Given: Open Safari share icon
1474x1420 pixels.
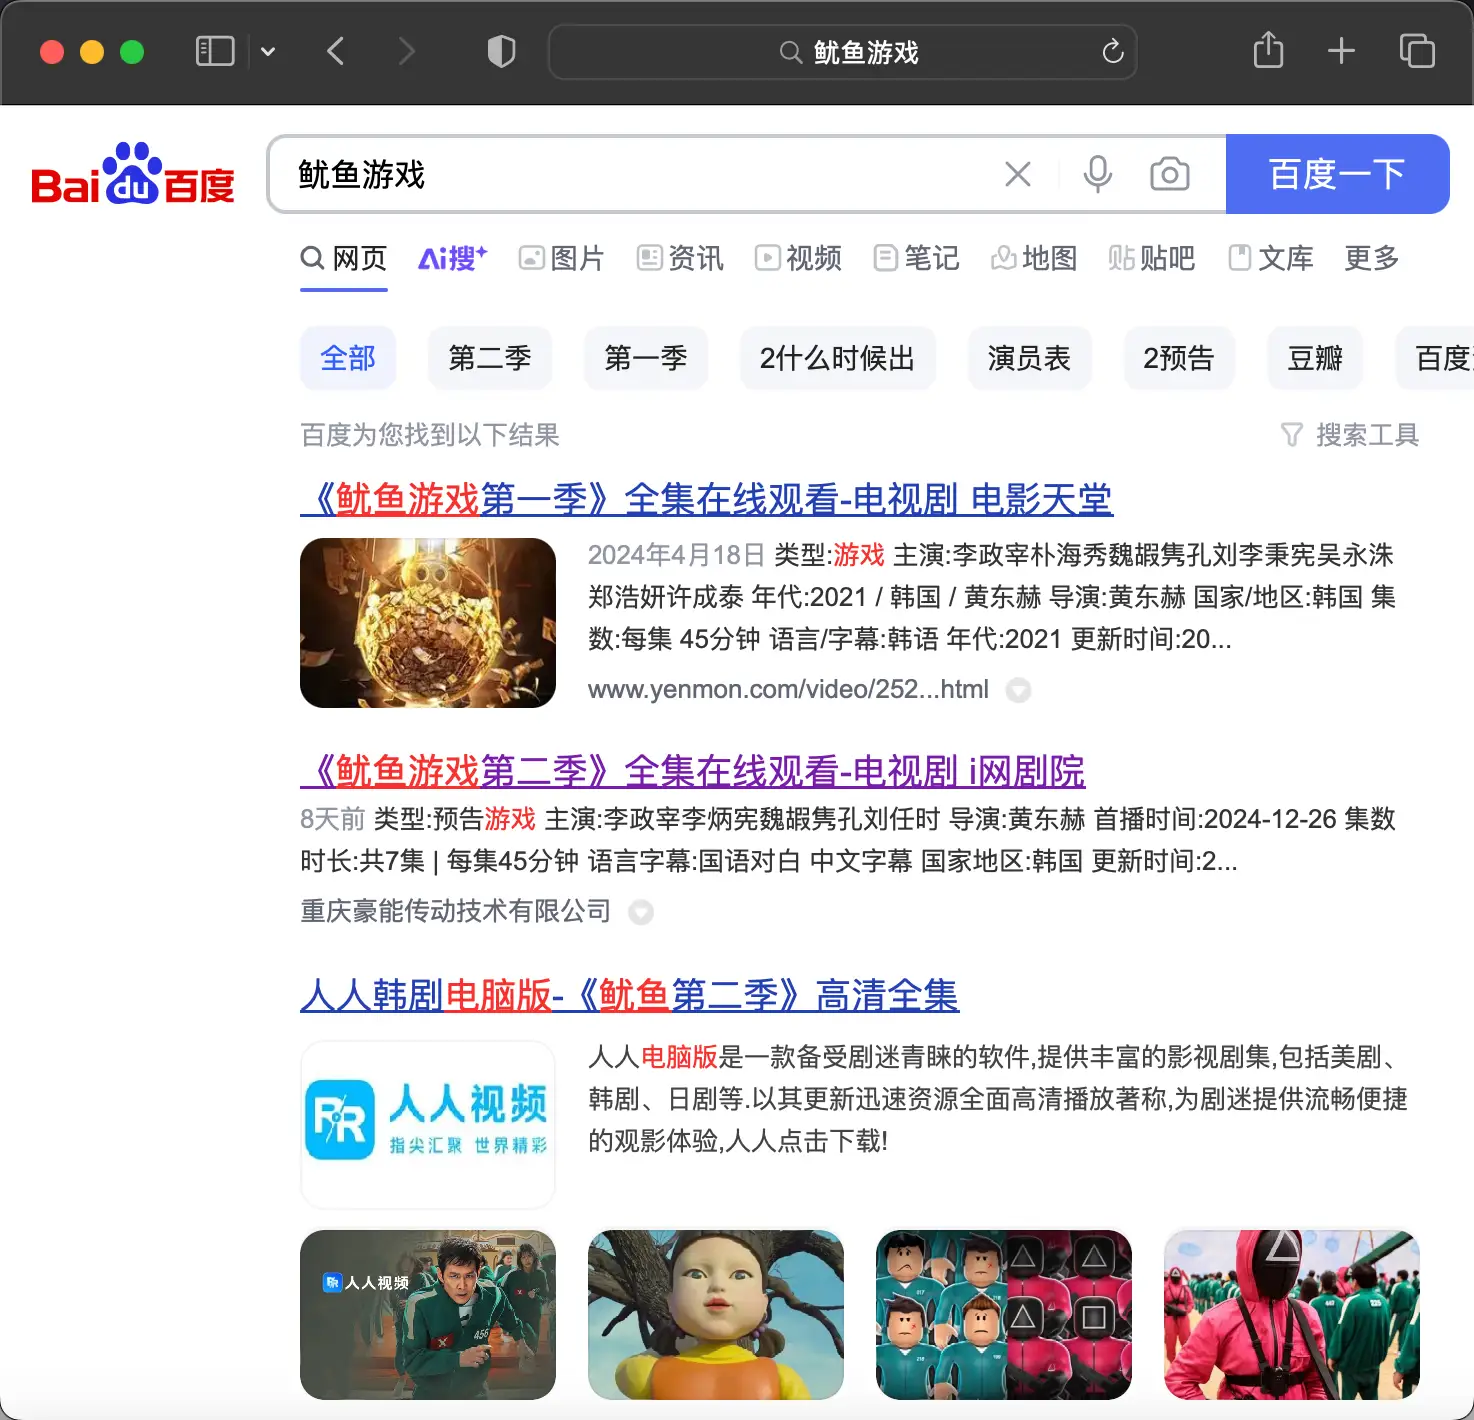Looking at the screenshot, I should tap(1268, 50).
